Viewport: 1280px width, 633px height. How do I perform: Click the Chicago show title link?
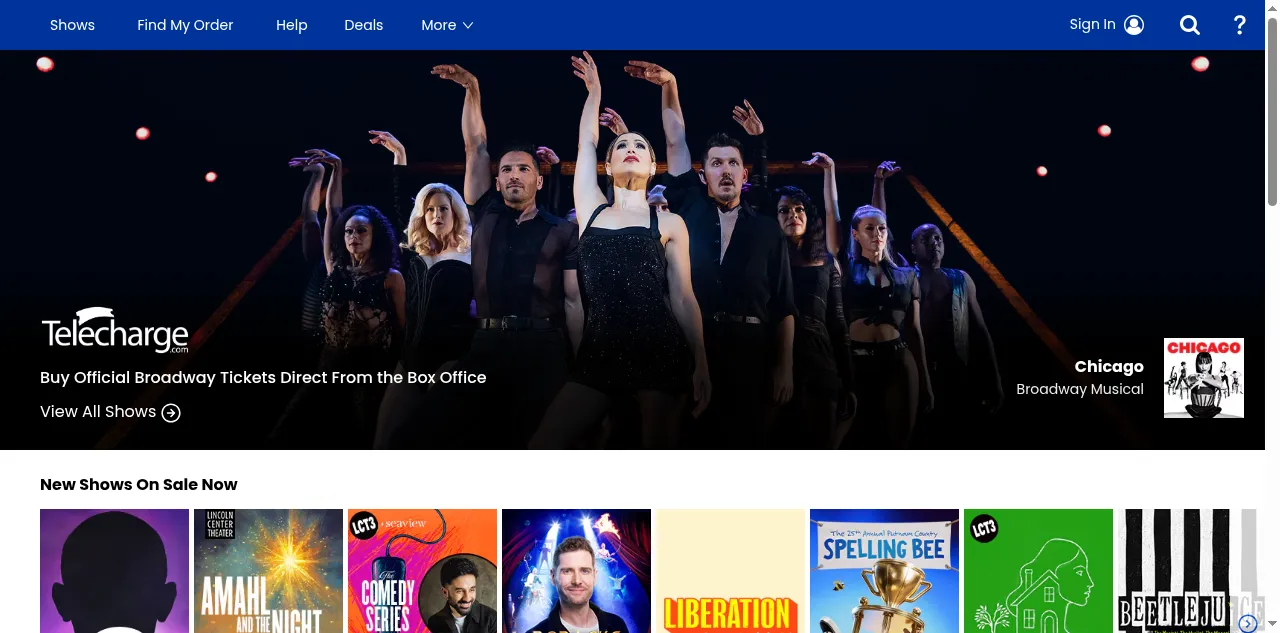(1109, 367)
